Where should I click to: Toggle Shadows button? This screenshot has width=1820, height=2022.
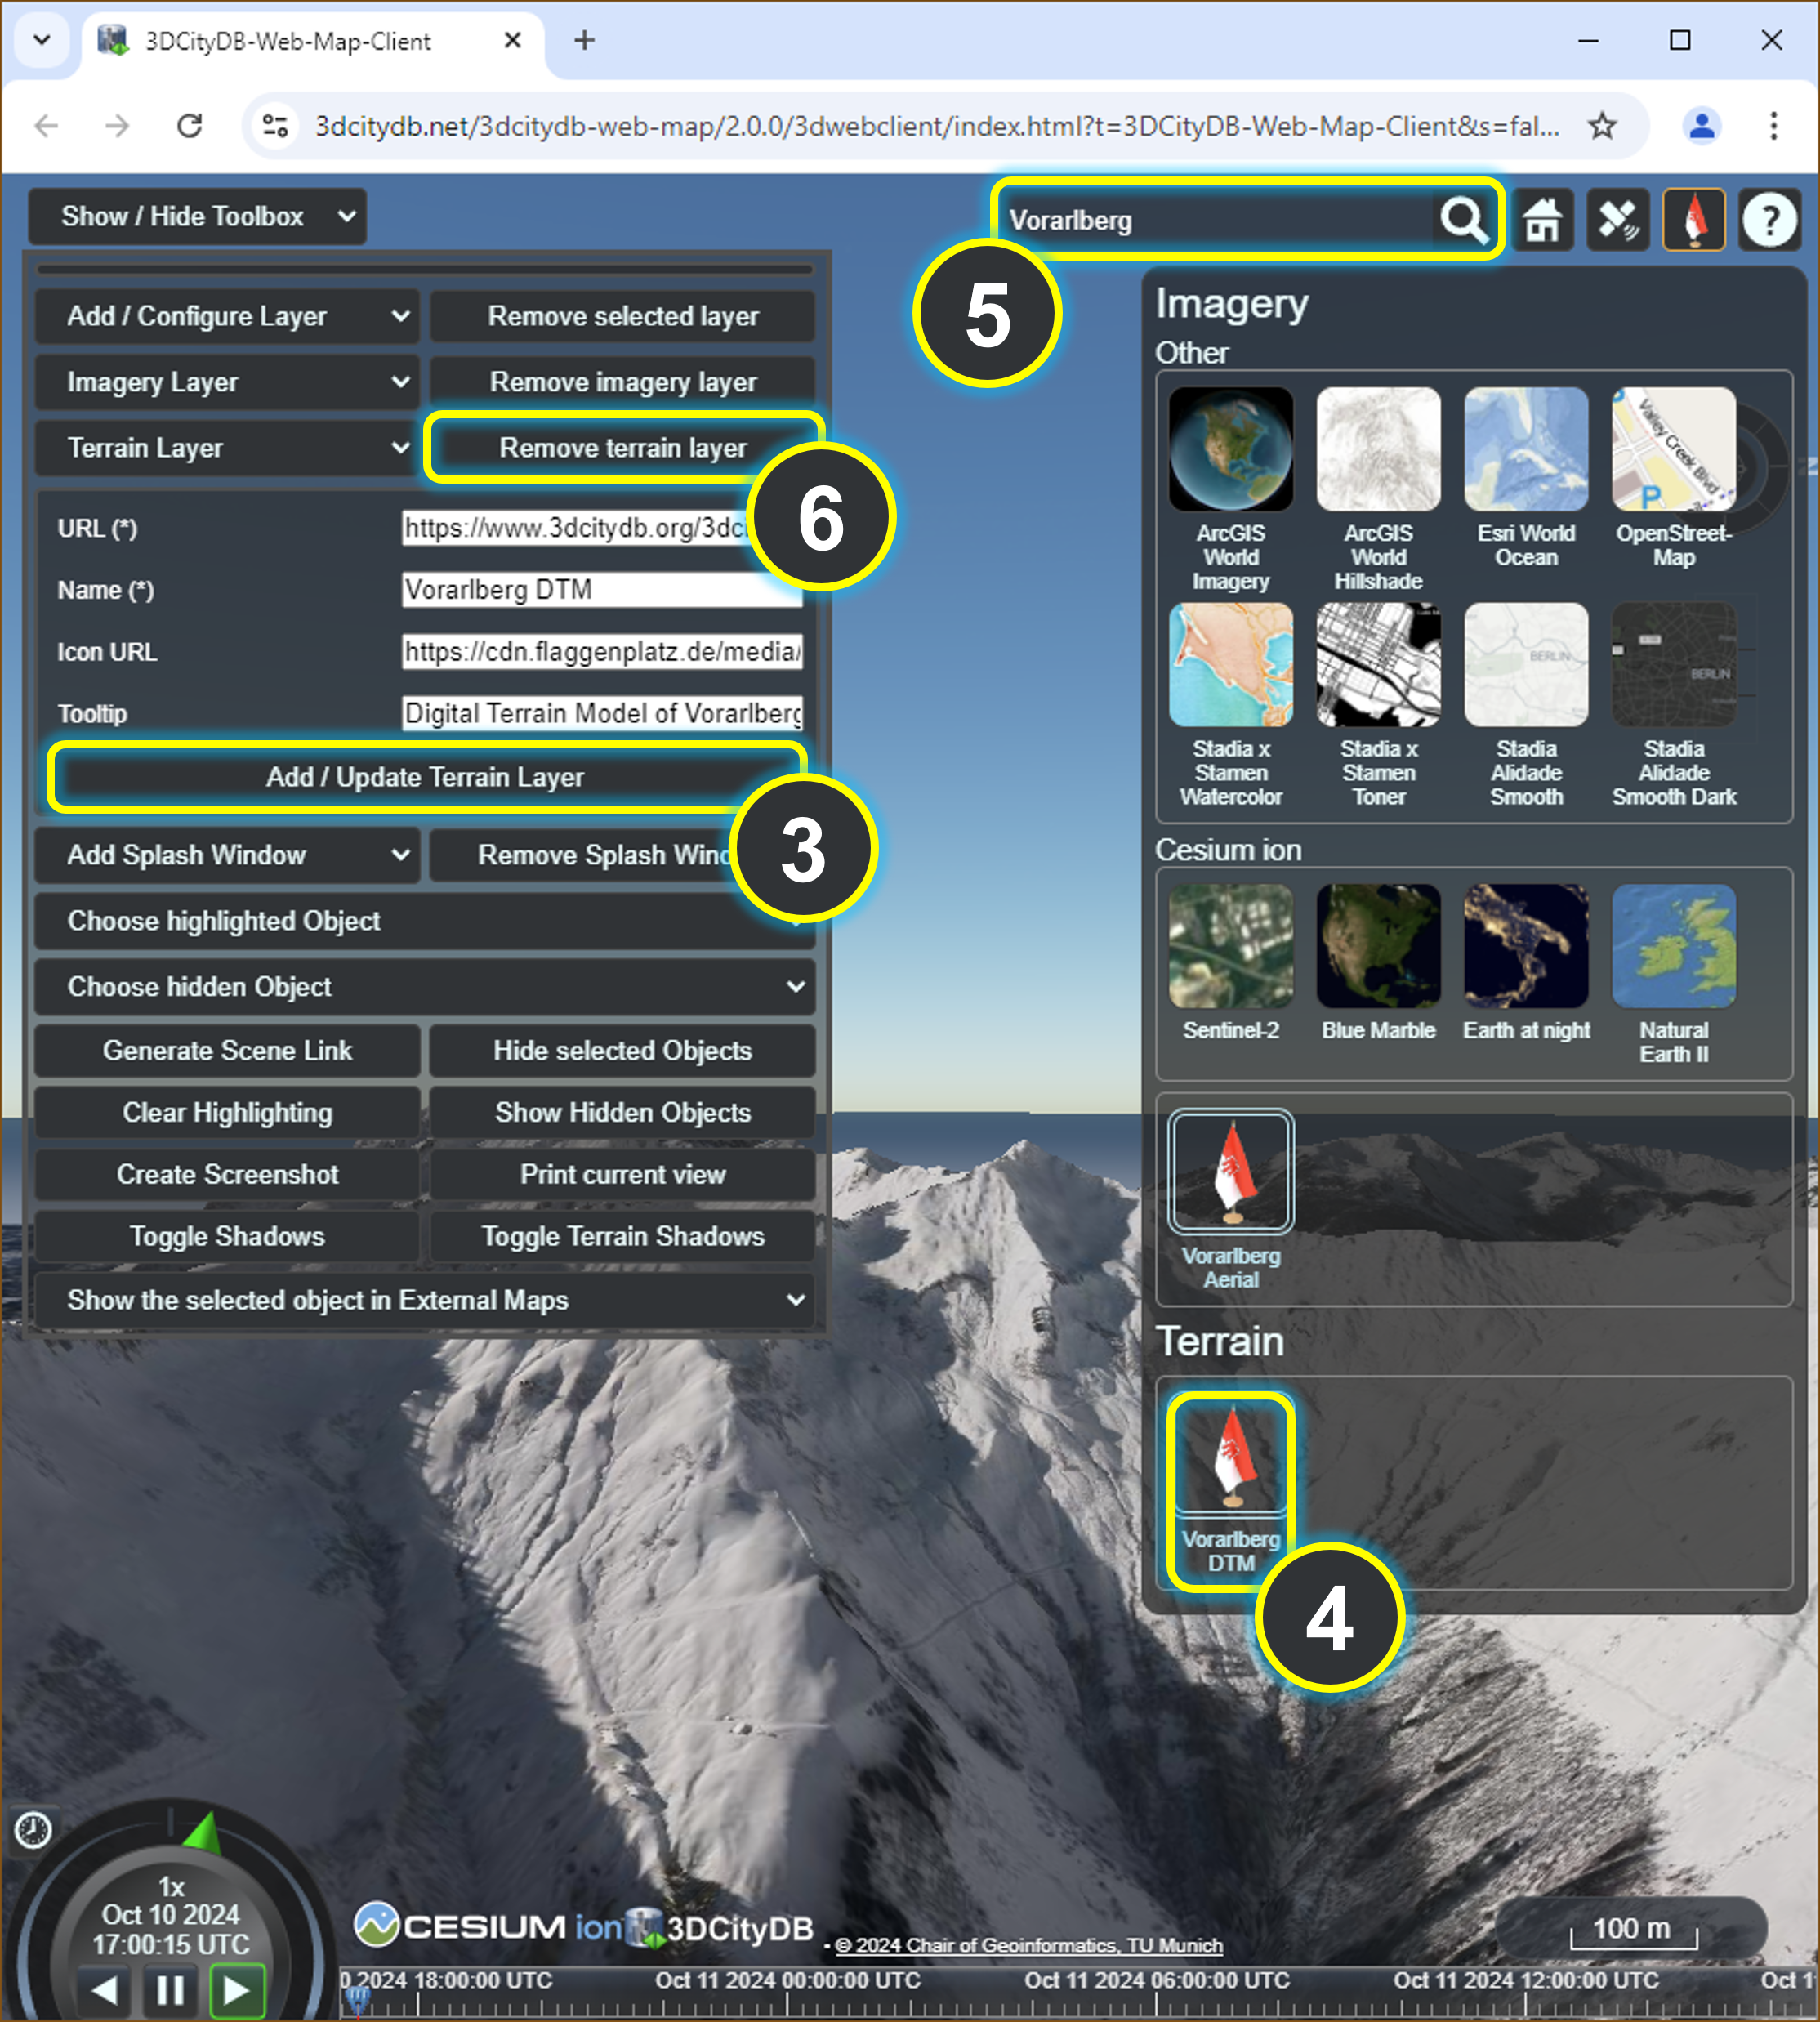tap(227, 1237)
